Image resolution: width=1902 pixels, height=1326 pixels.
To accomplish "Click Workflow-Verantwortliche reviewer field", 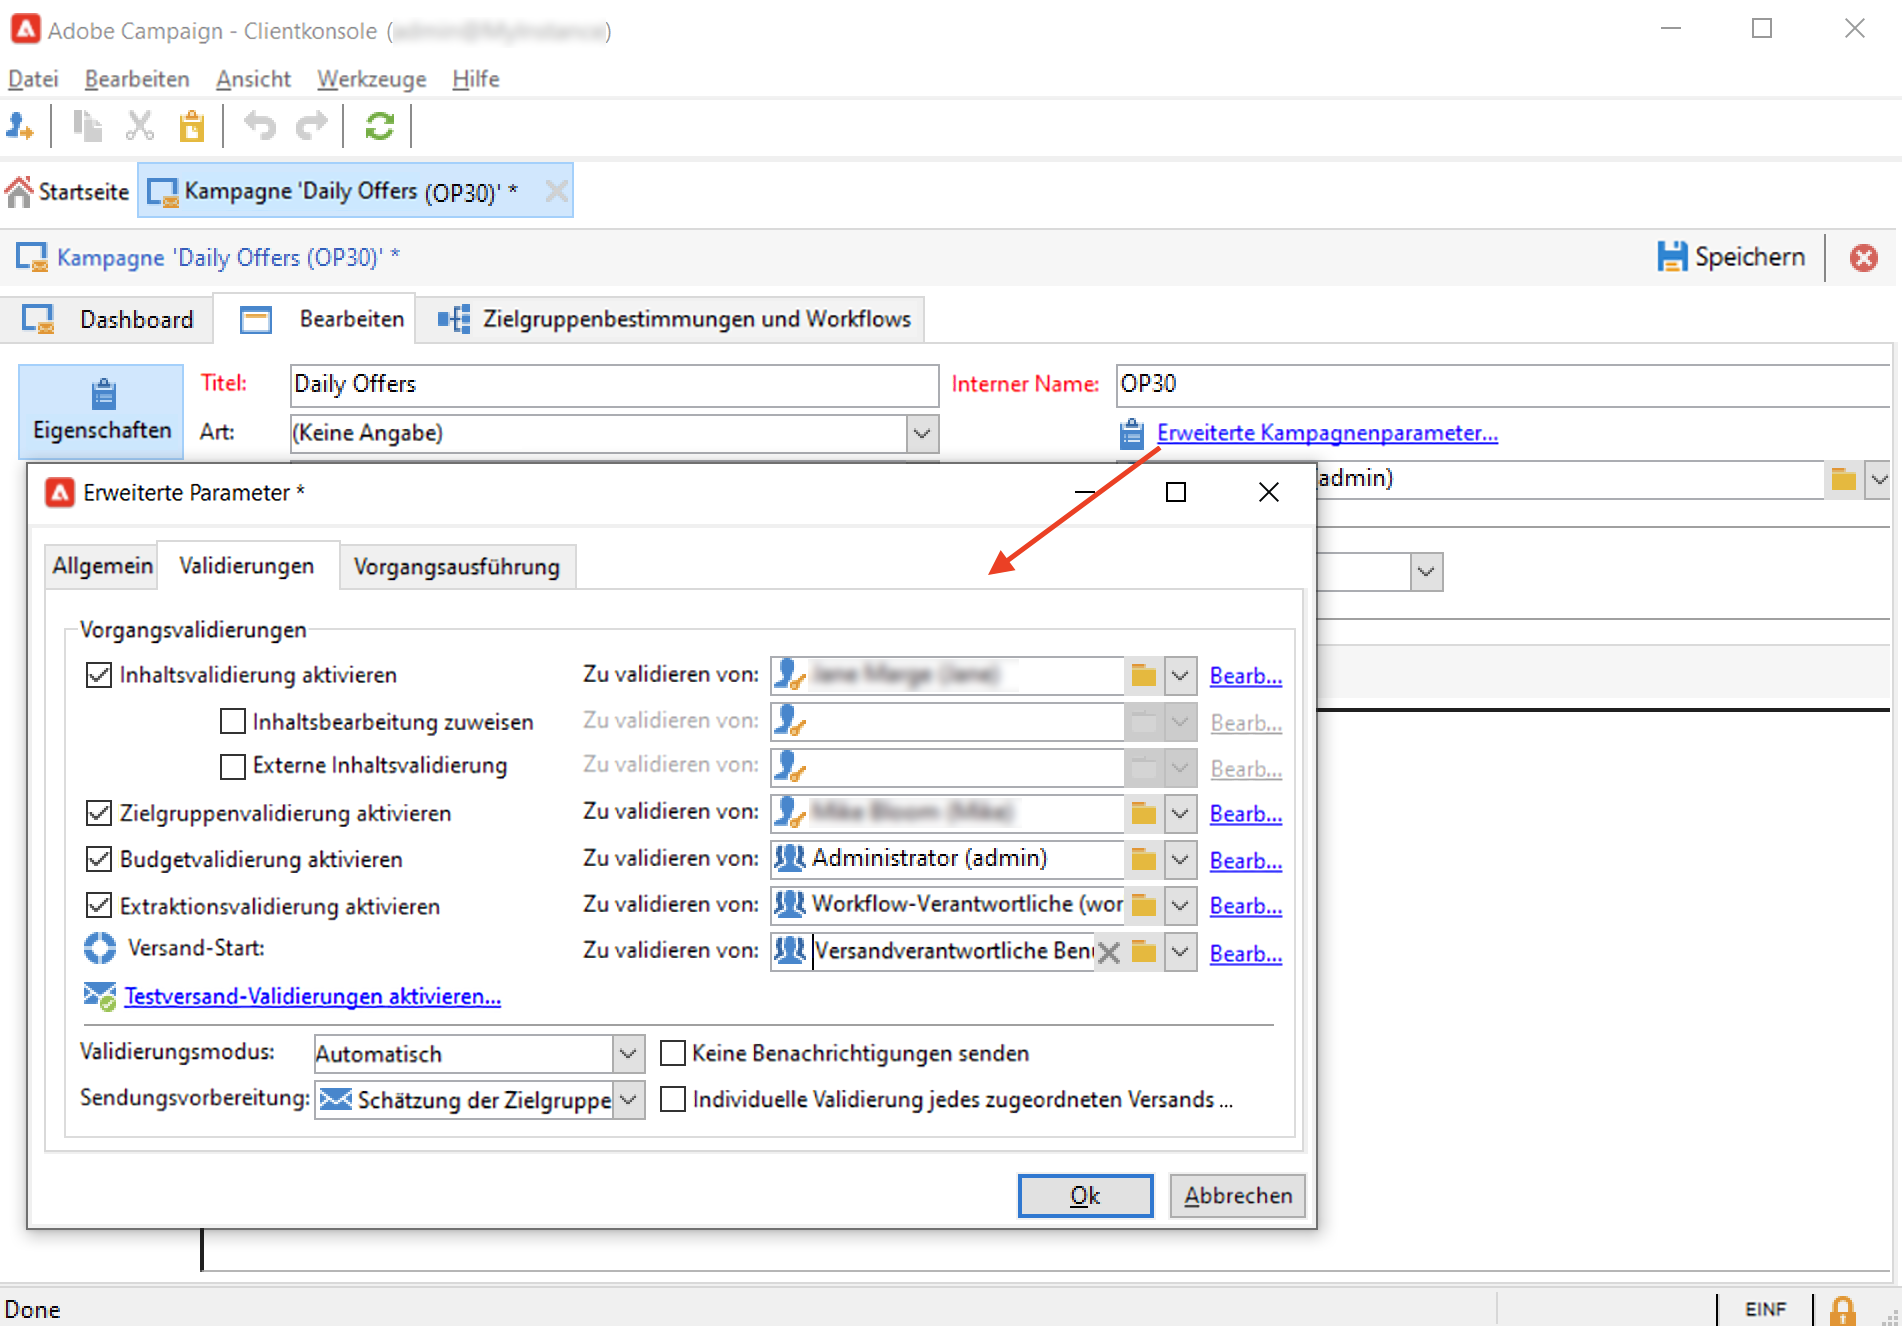I will click(947, 905).
